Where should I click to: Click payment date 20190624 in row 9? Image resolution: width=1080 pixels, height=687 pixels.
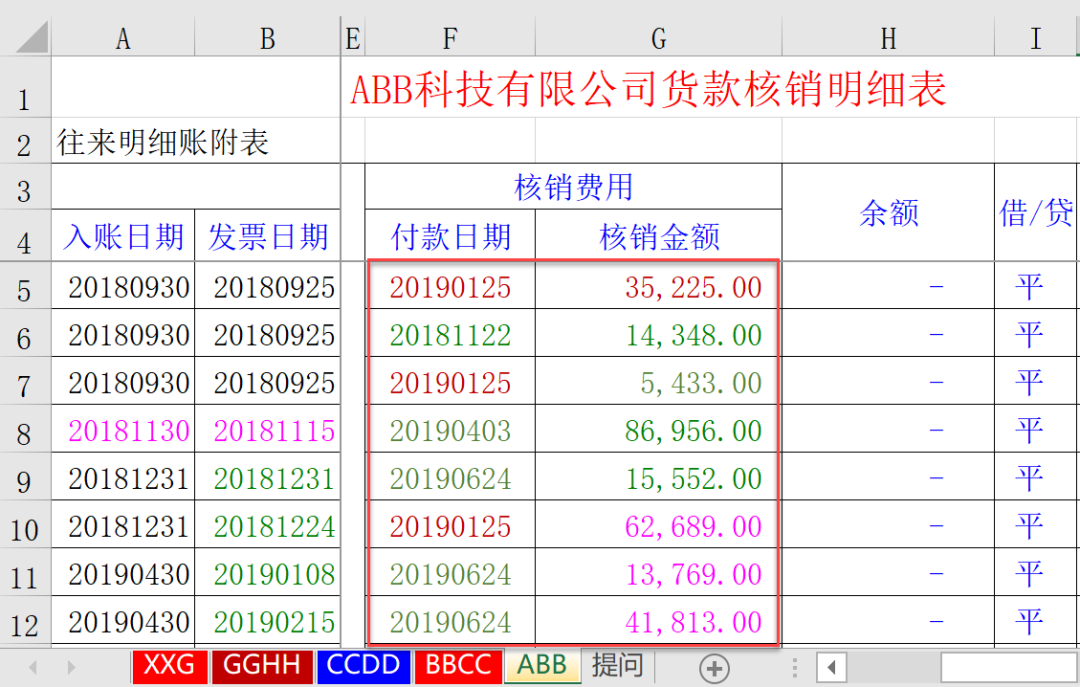pyautogui.click(x=450, y=476)
